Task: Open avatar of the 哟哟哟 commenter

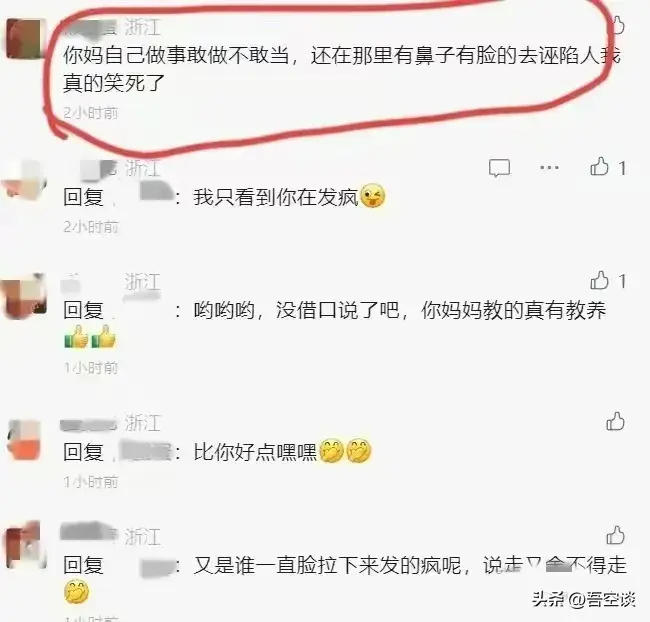Action: (24, 296)
